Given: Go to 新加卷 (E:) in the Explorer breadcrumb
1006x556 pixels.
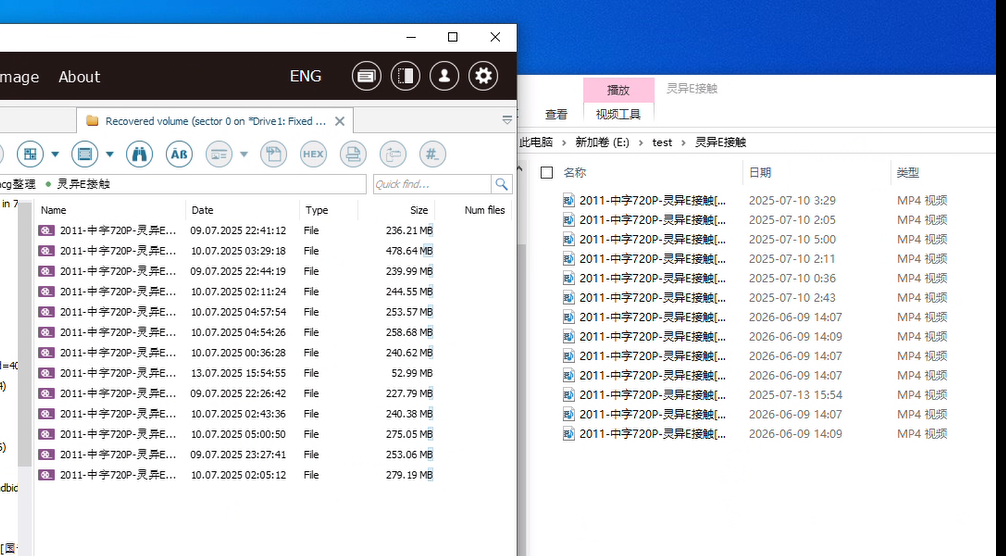Looking at the screenshot, I should tap(602, 142).
